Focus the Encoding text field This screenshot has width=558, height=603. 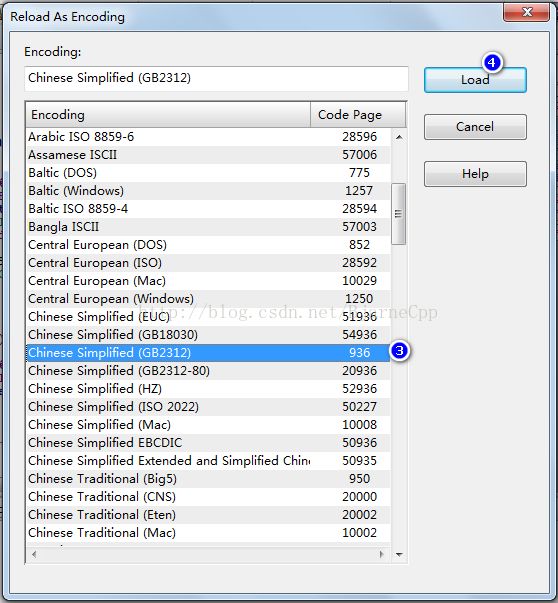[x=216, y=78]
